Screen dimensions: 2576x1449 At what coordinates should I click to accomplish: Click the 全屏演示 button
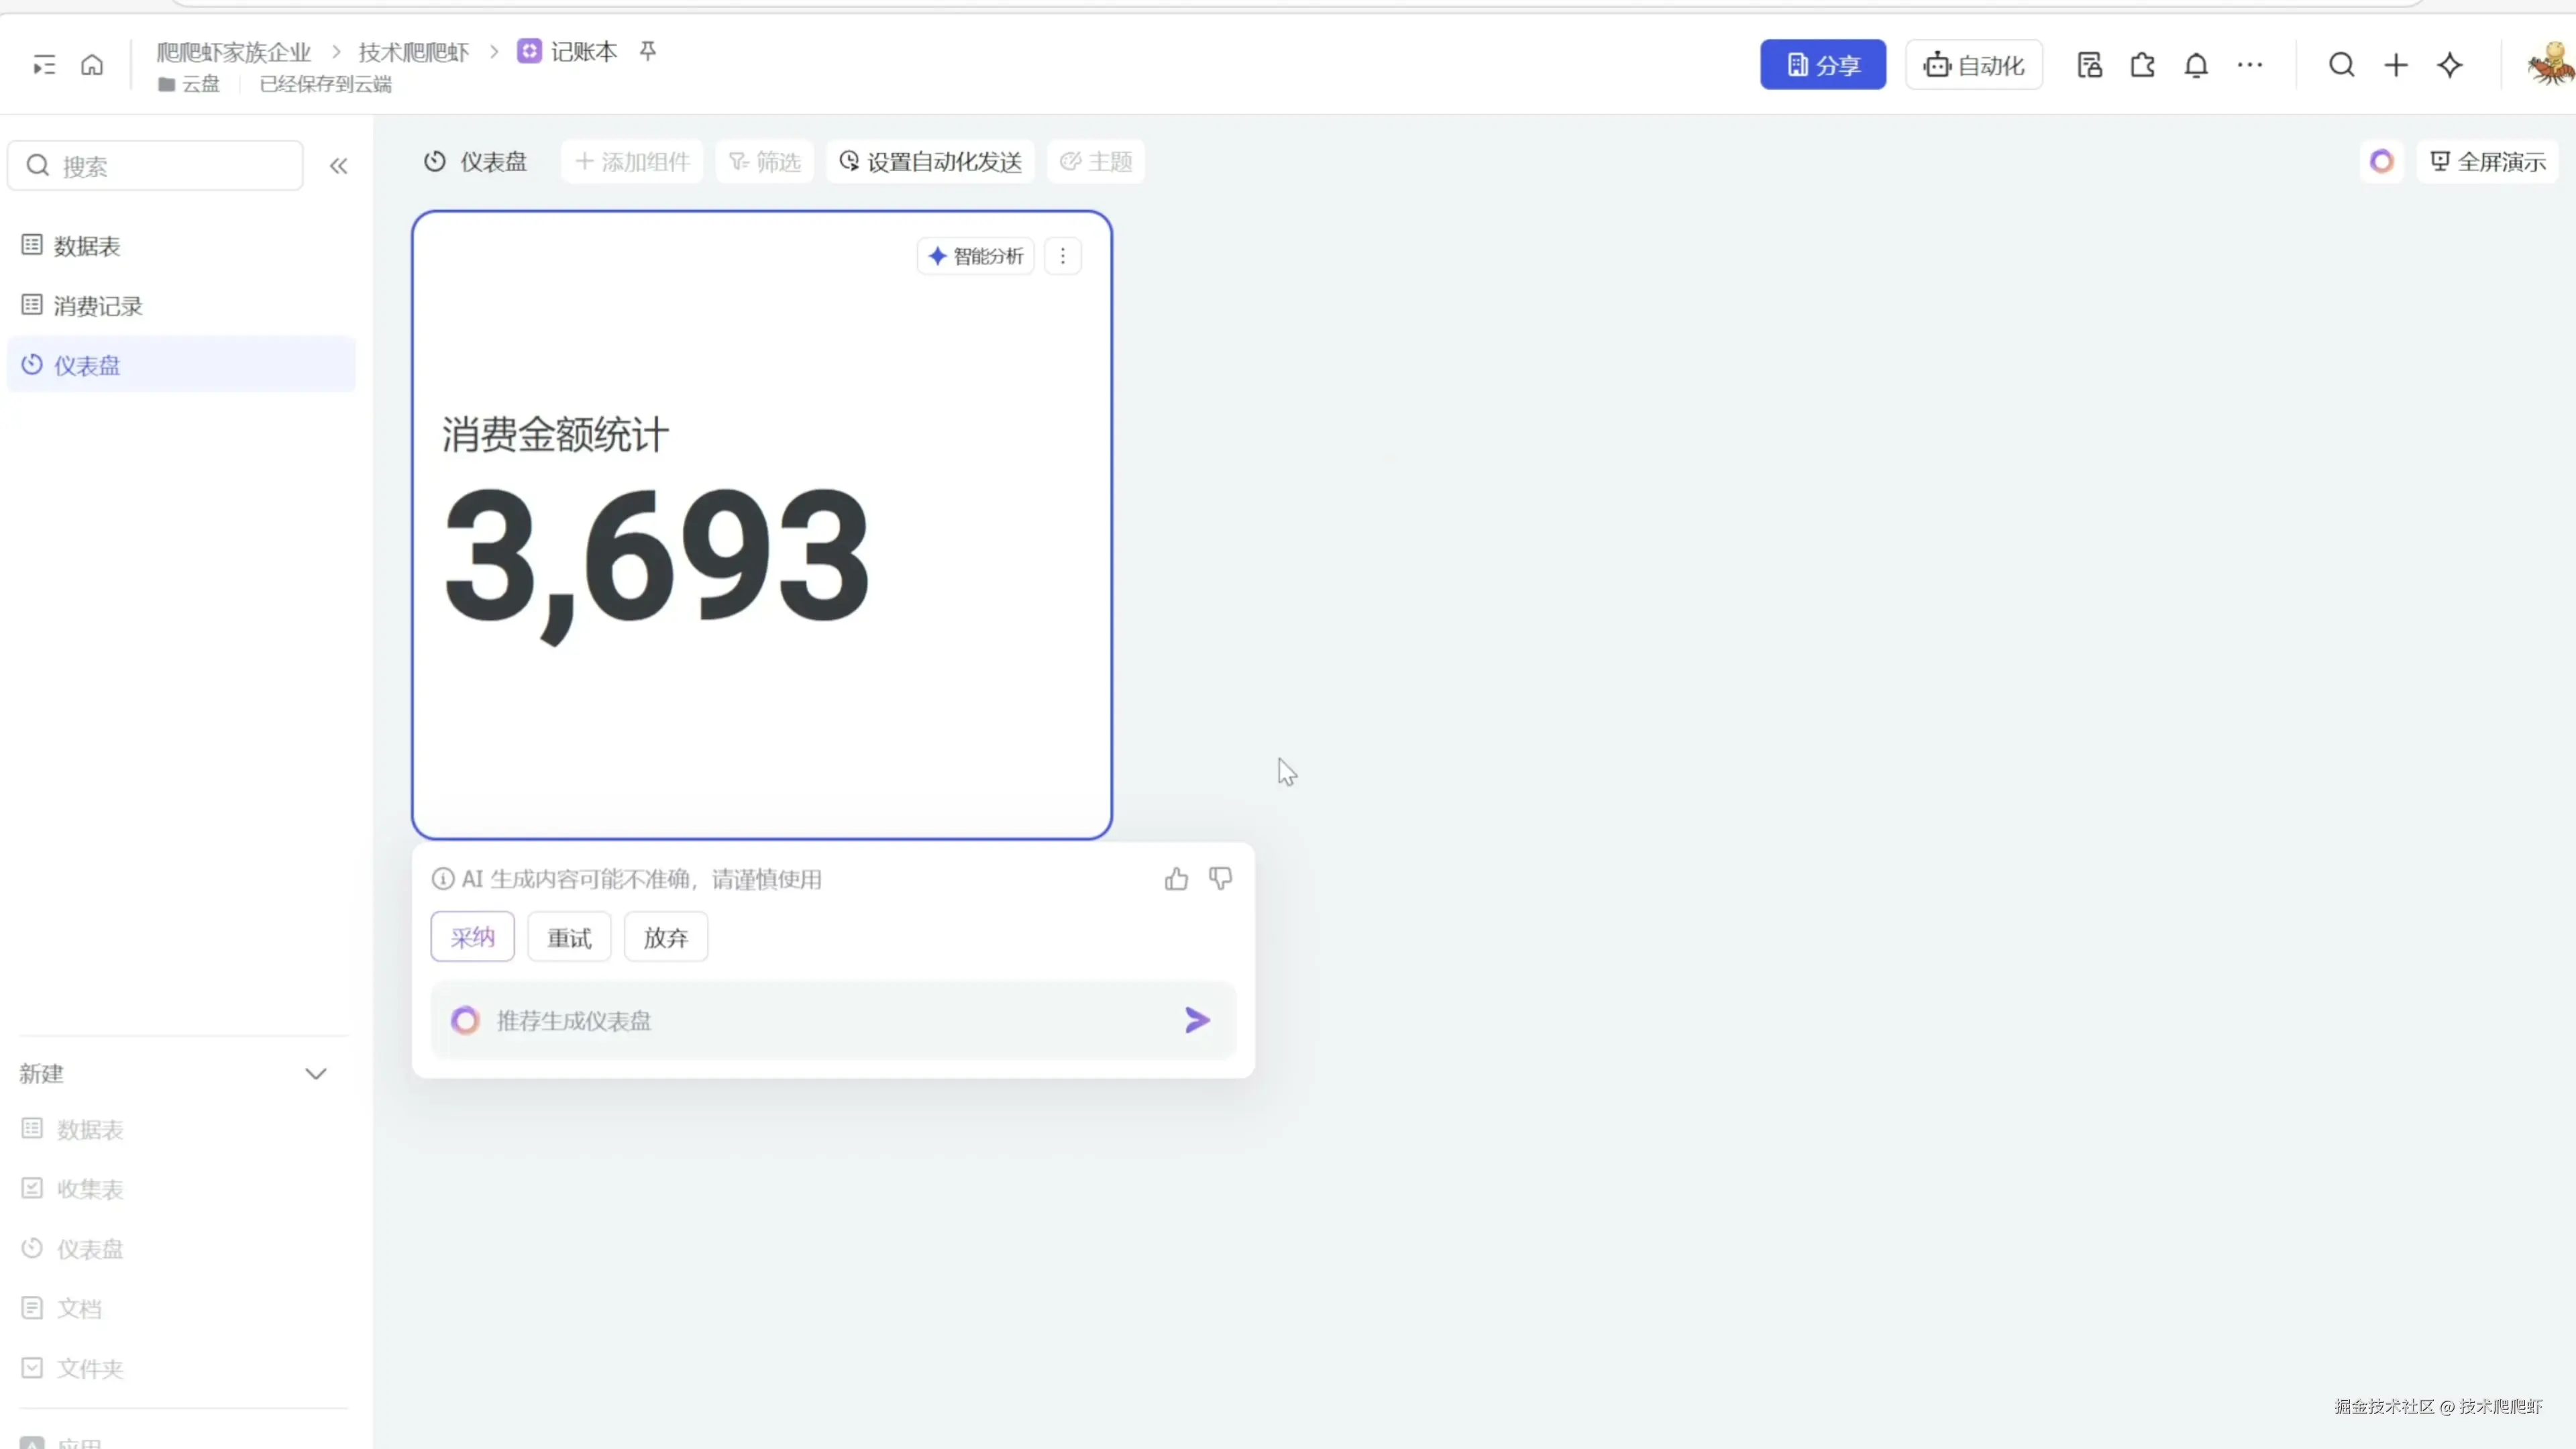[x=2487, y=162]
